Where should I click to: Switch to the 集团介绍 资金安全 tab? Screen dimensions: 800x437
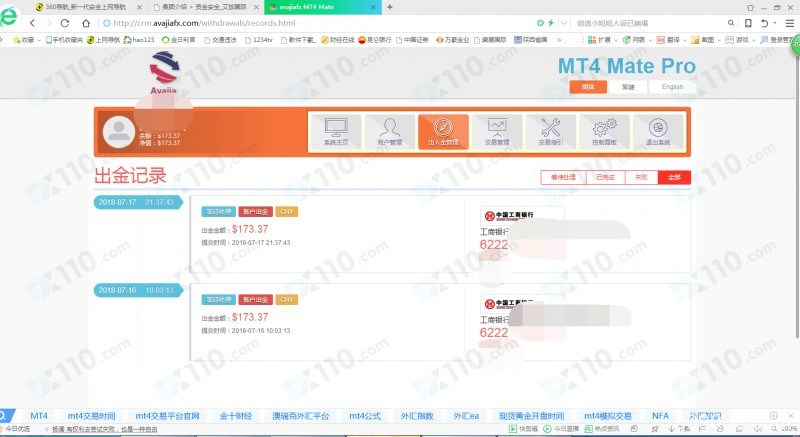pyautogui.click(x=204, y=7)
